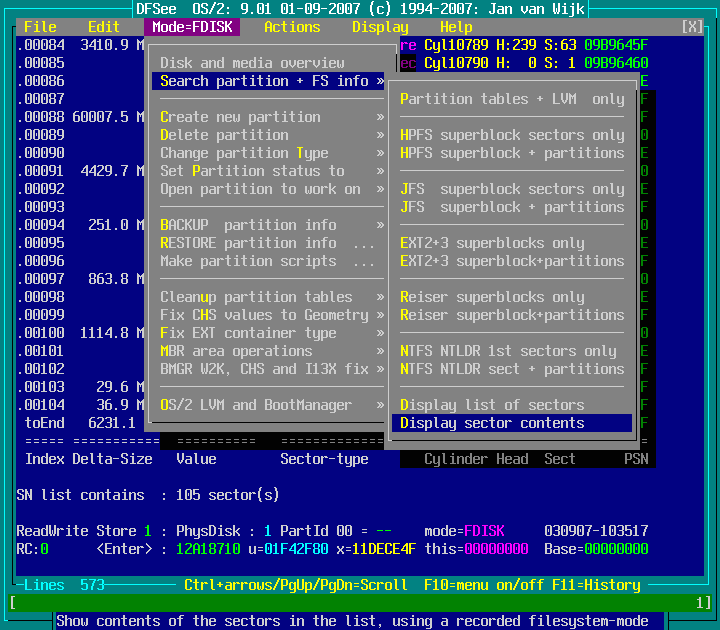The height and width of the screenshot is (630, 720).
Task: Choose Partition tables + LVM only
Action: pyautogui.click(x=512, y=99)
